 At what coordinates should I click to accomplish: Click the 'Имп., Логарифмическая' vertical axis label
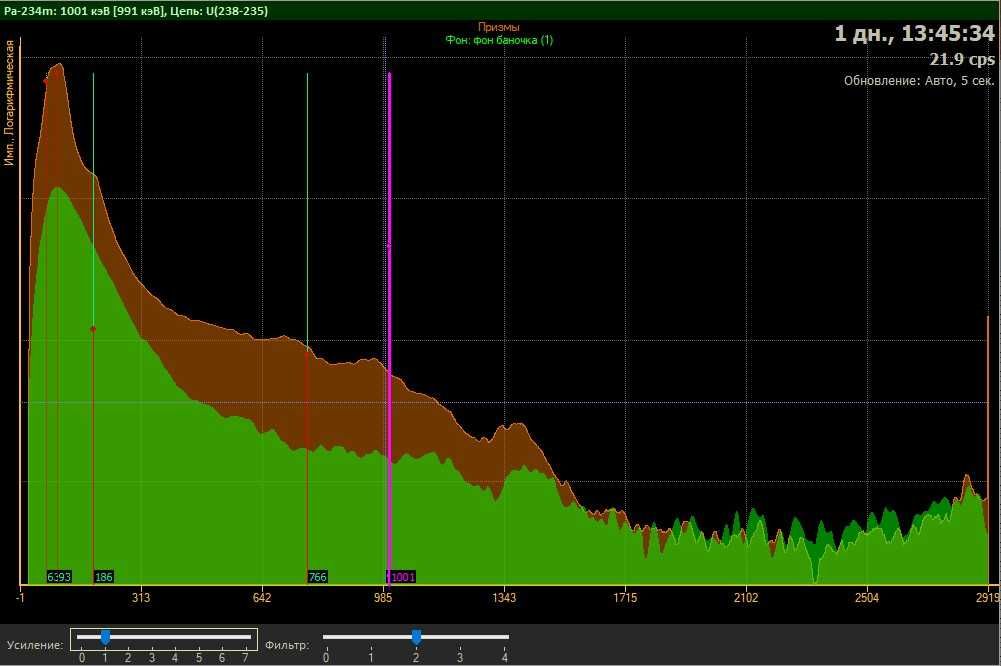(x=9, y=103)
